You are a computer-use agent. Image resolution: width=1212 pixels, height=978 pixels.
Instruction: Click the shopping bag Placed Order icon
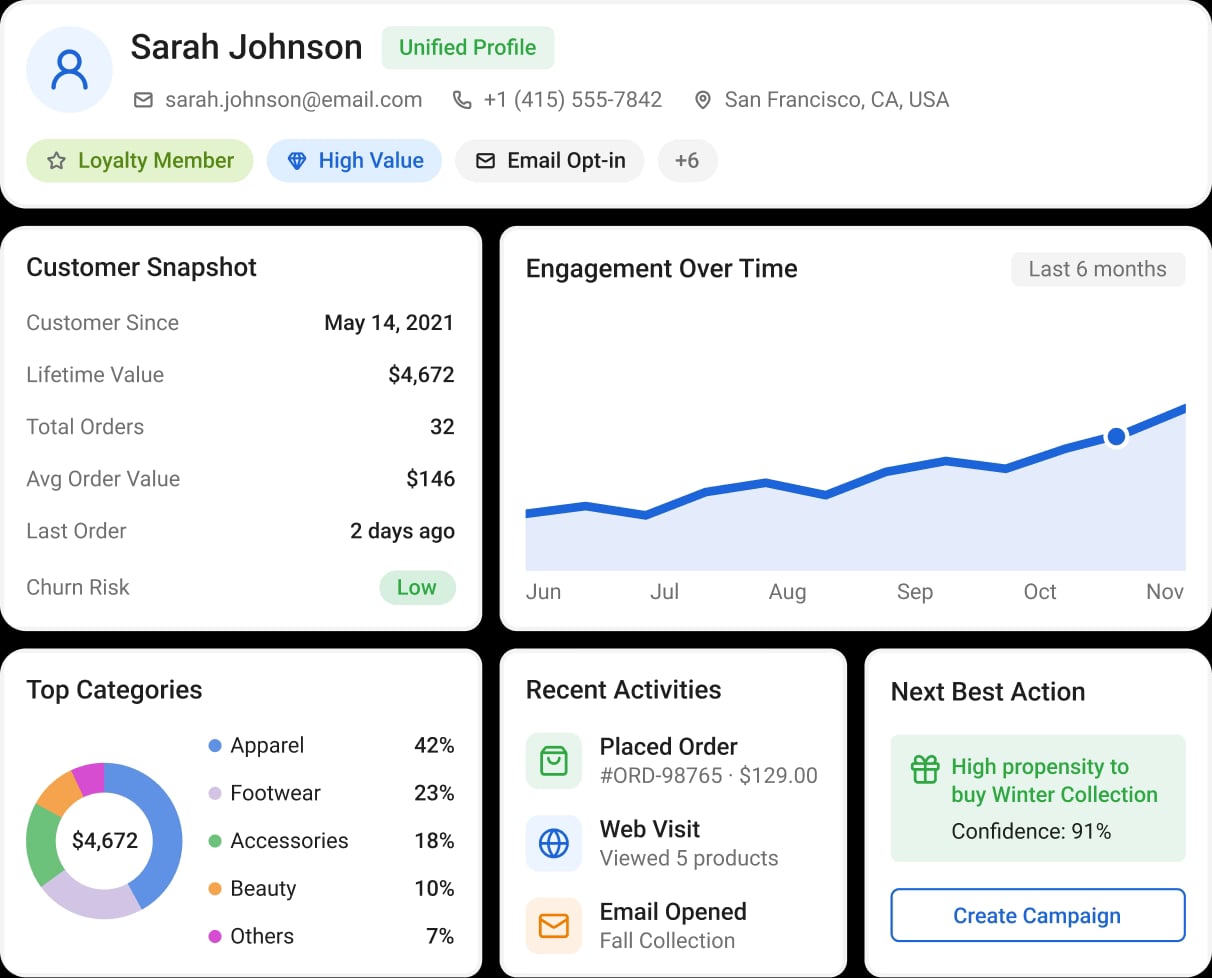coord(553,761)
